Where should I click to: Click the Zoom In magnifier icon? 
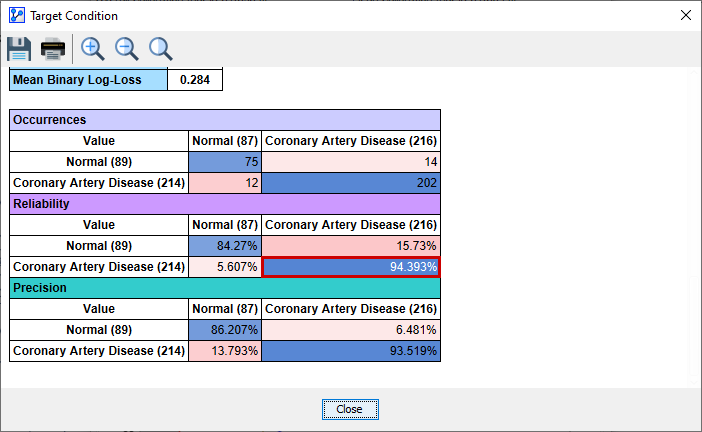(93, 49)
